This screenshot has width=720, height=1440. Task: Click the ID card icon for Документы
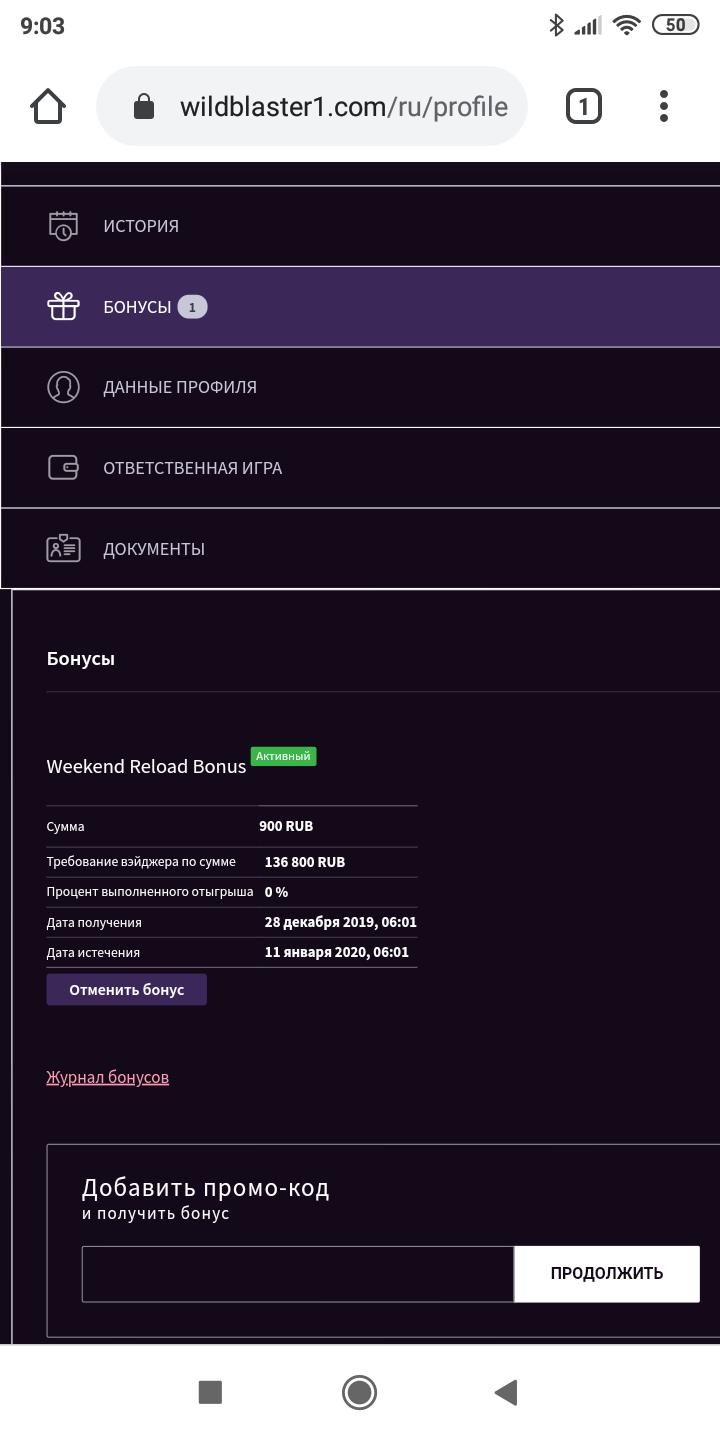coord(63,549)
